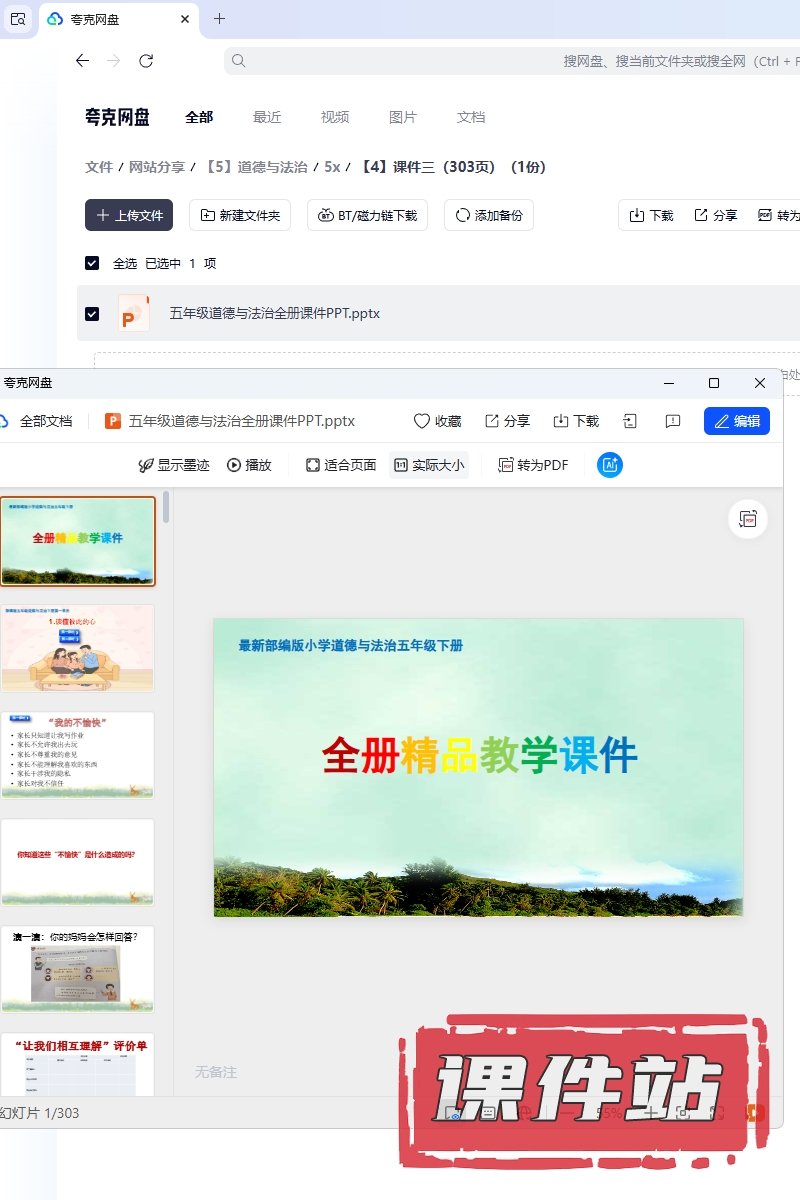800x1200 pixels.
Task: Click the move-to-folder icon right of 下载
Action: [630, 421]
